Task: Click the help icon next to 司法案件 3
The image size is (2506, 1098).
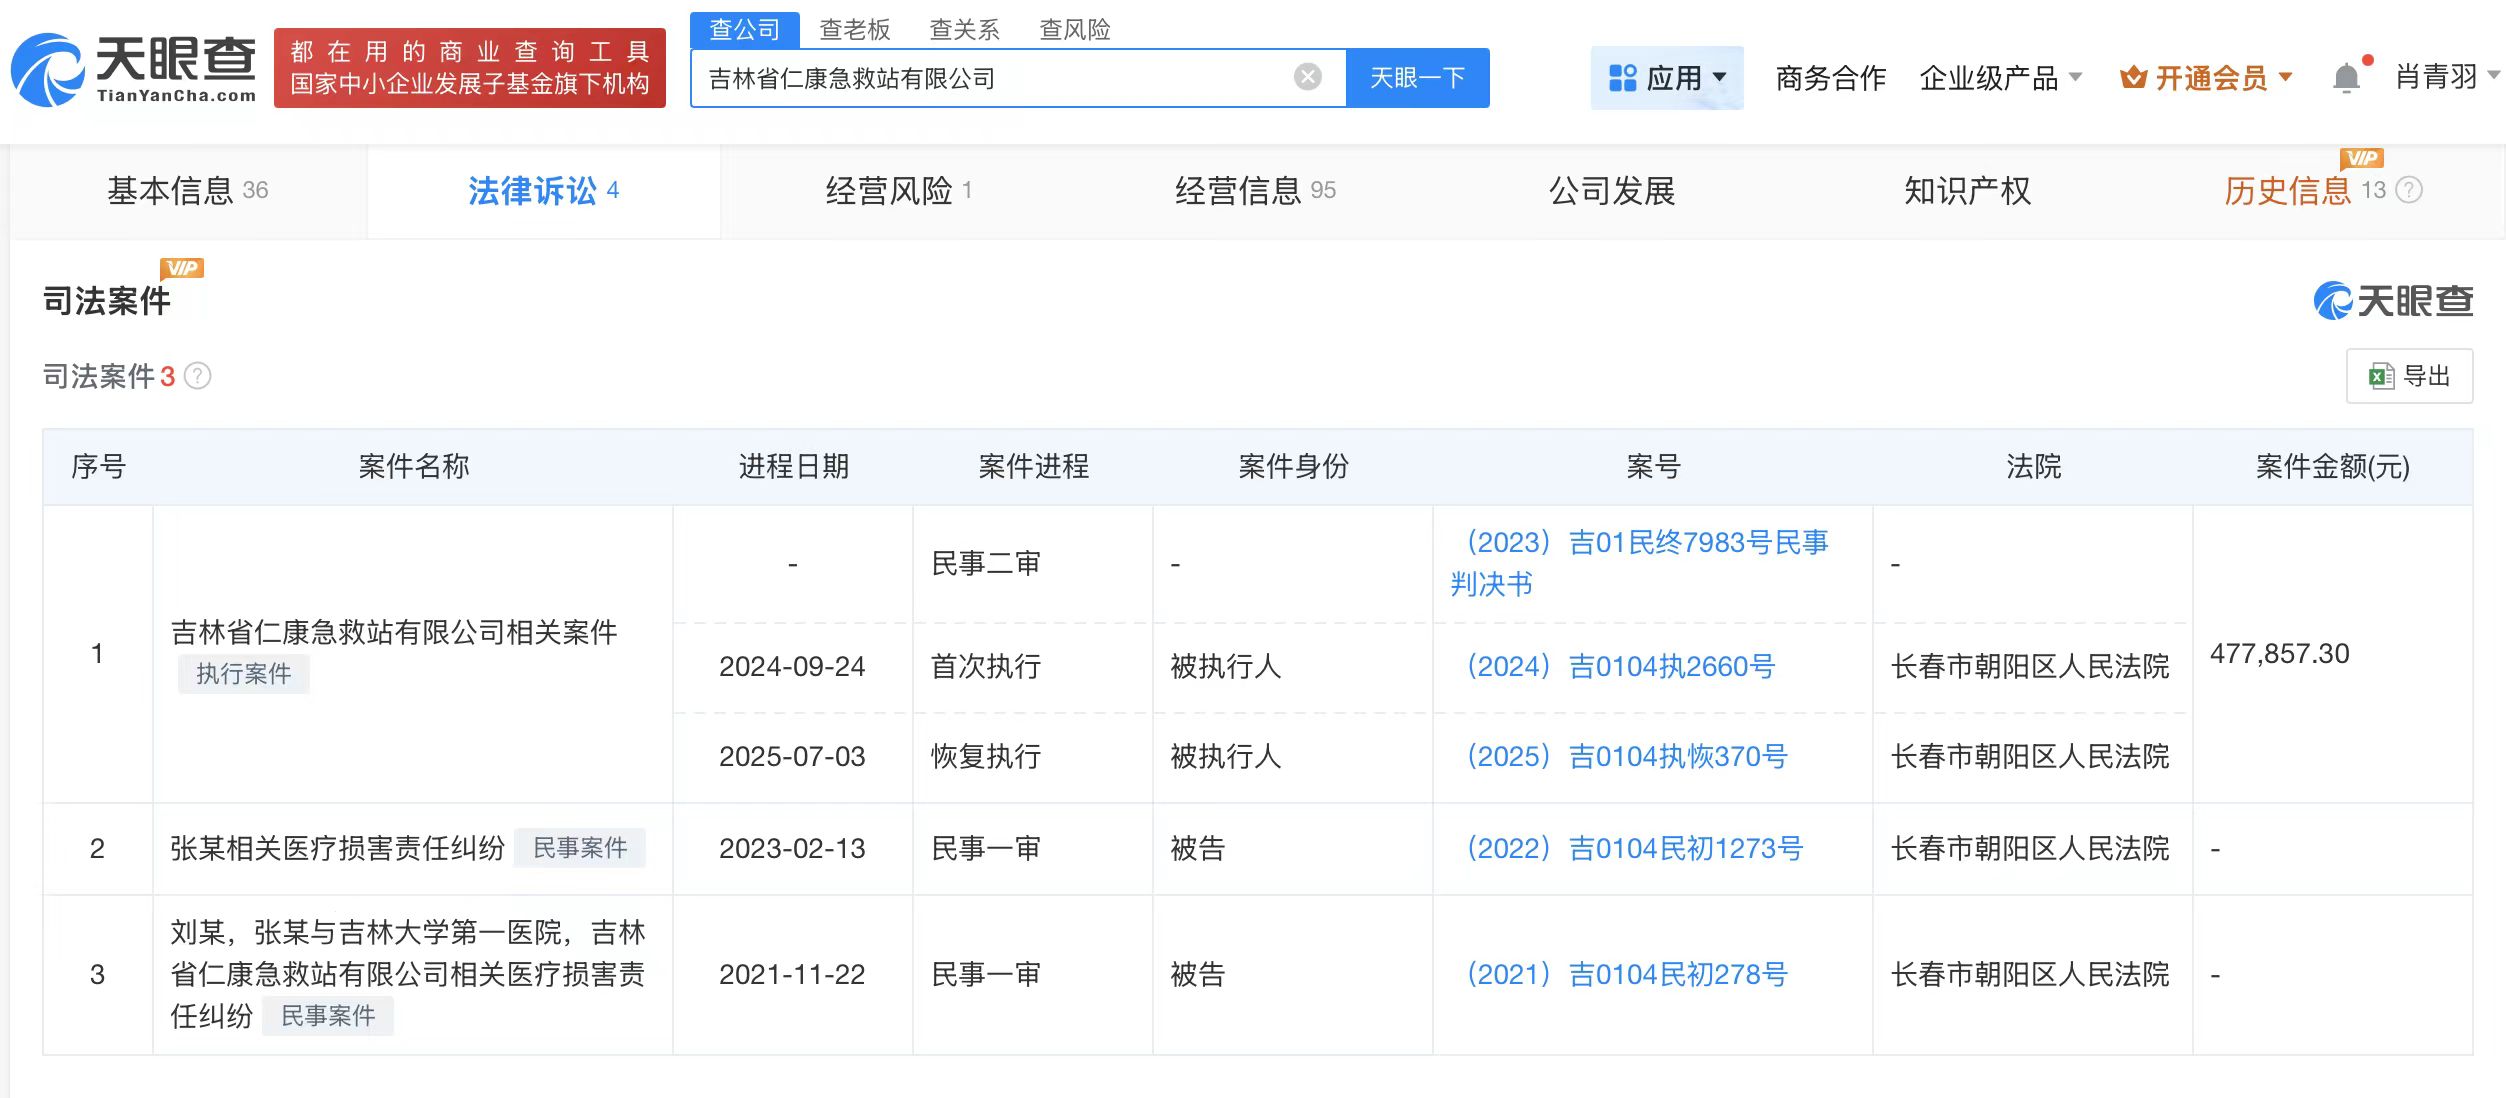Action: 198,376
